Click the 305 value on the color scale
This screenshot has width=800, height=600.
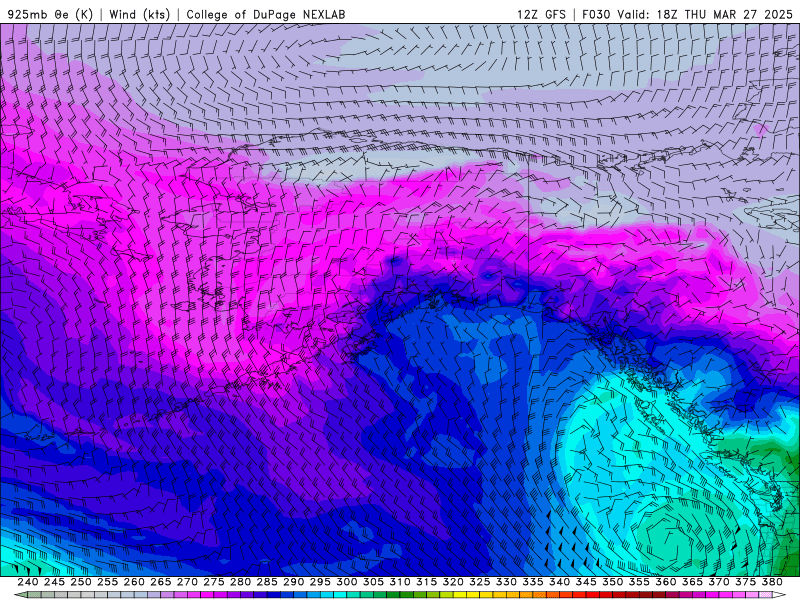(373, 582)
